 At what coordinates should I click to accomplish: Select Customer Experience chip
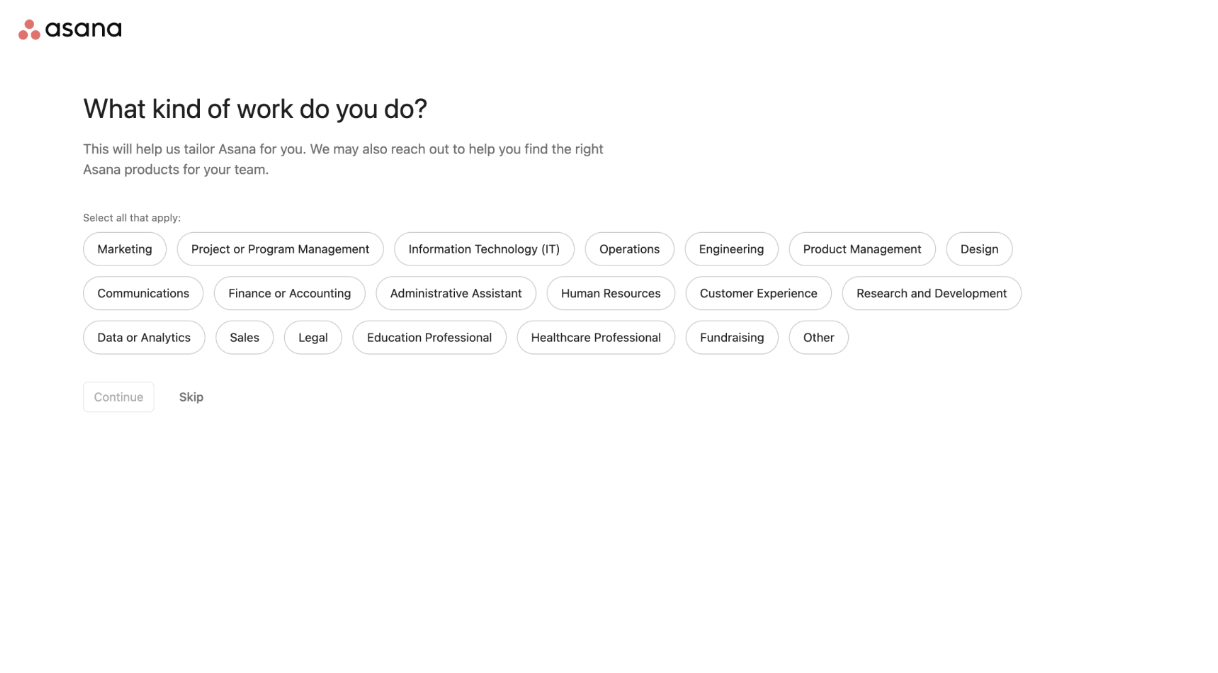pyautogui.click(x=758, y=293)
